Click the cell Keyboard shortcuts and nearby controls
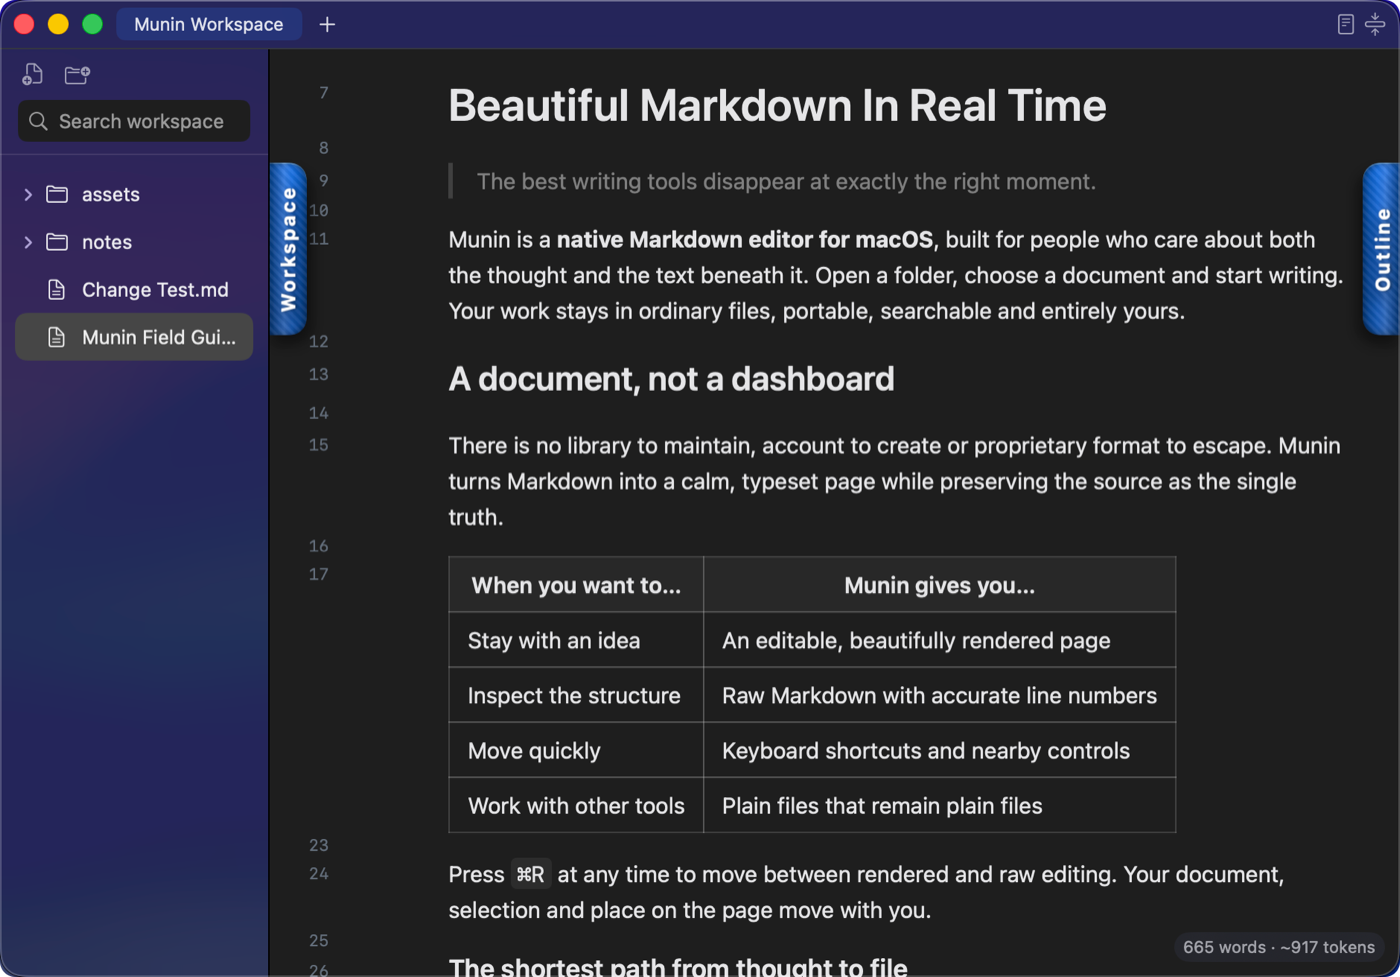 click(940, 750)
